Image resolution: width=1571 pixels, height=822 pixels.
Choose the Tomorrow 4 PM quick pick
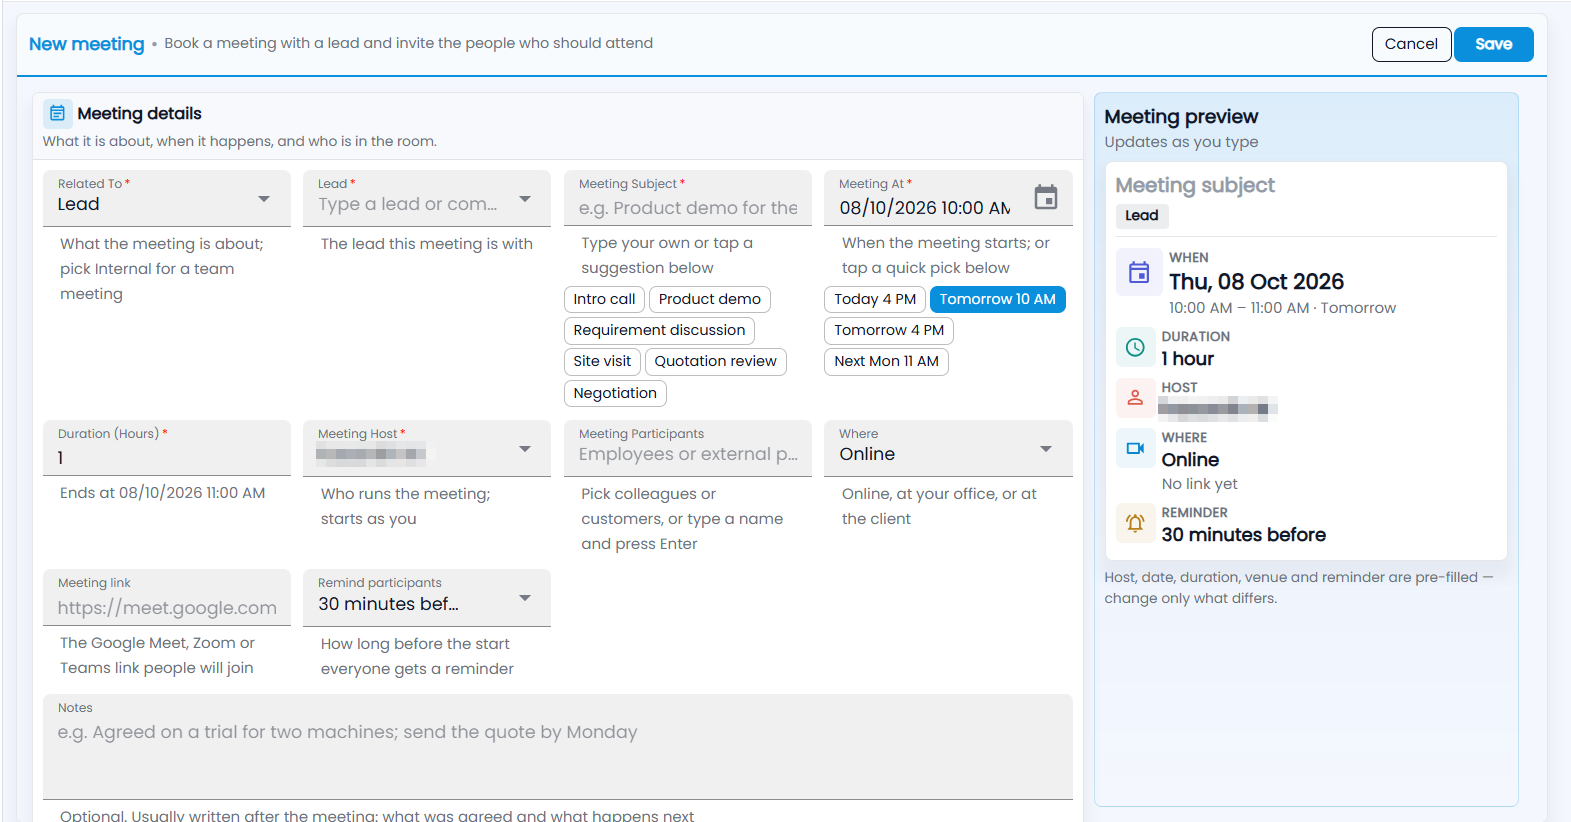[x=889, y=330]
